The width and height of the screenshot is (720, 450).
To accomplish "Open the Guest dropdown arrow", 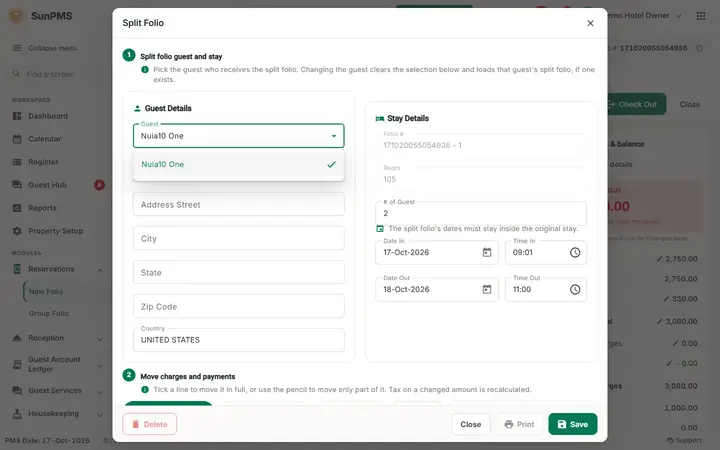I will (x=334, y=136).
